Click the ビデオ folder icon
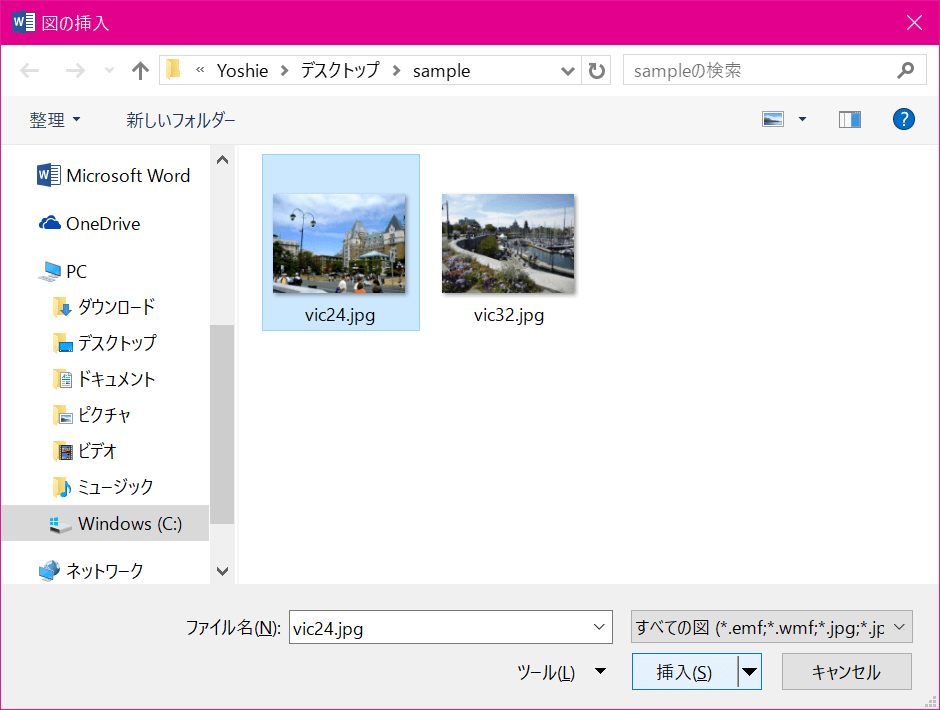 [62, 451]
